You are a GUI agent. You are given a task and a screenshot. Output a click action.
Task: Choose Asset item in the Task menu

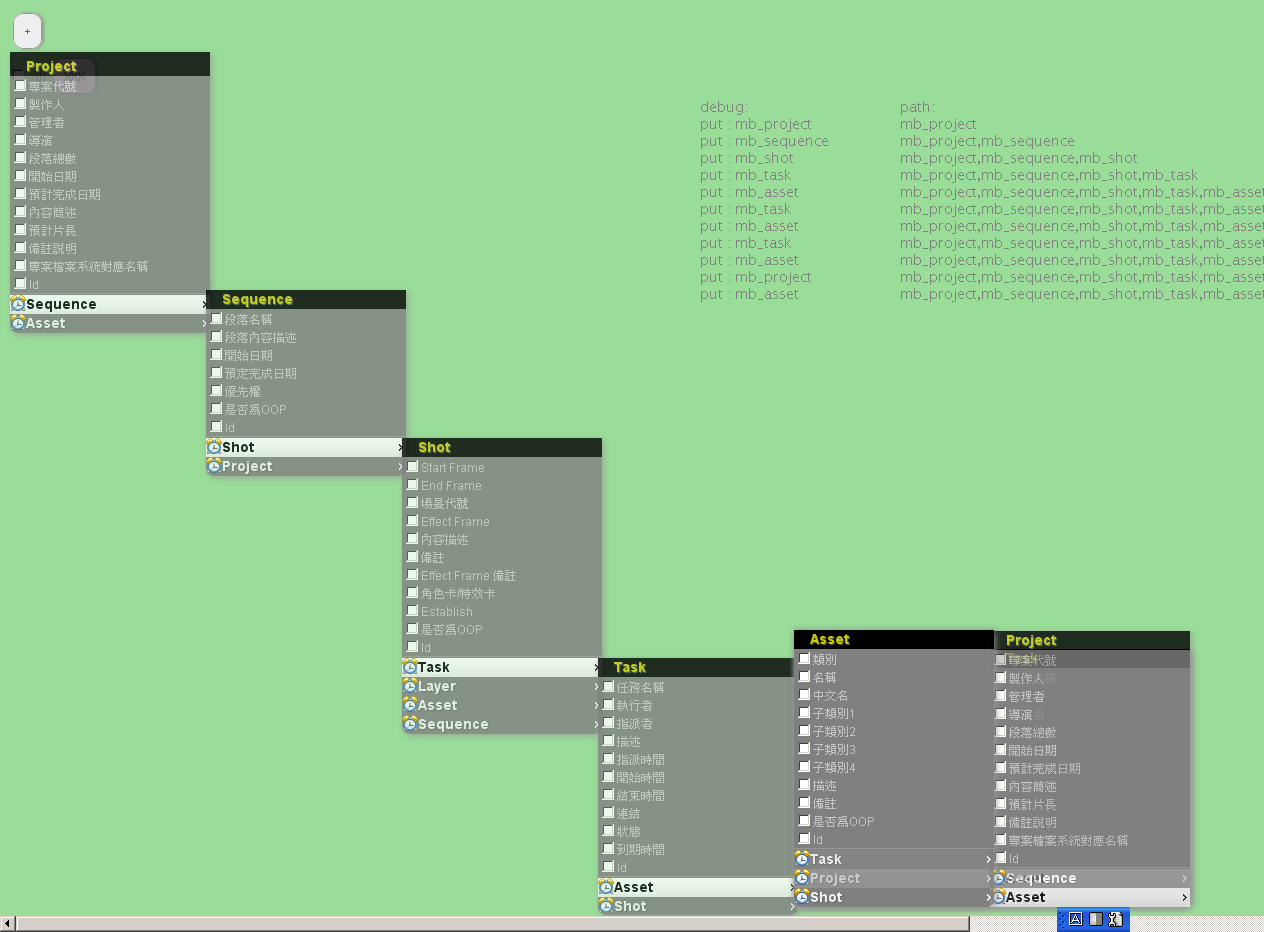coord(634,887)
